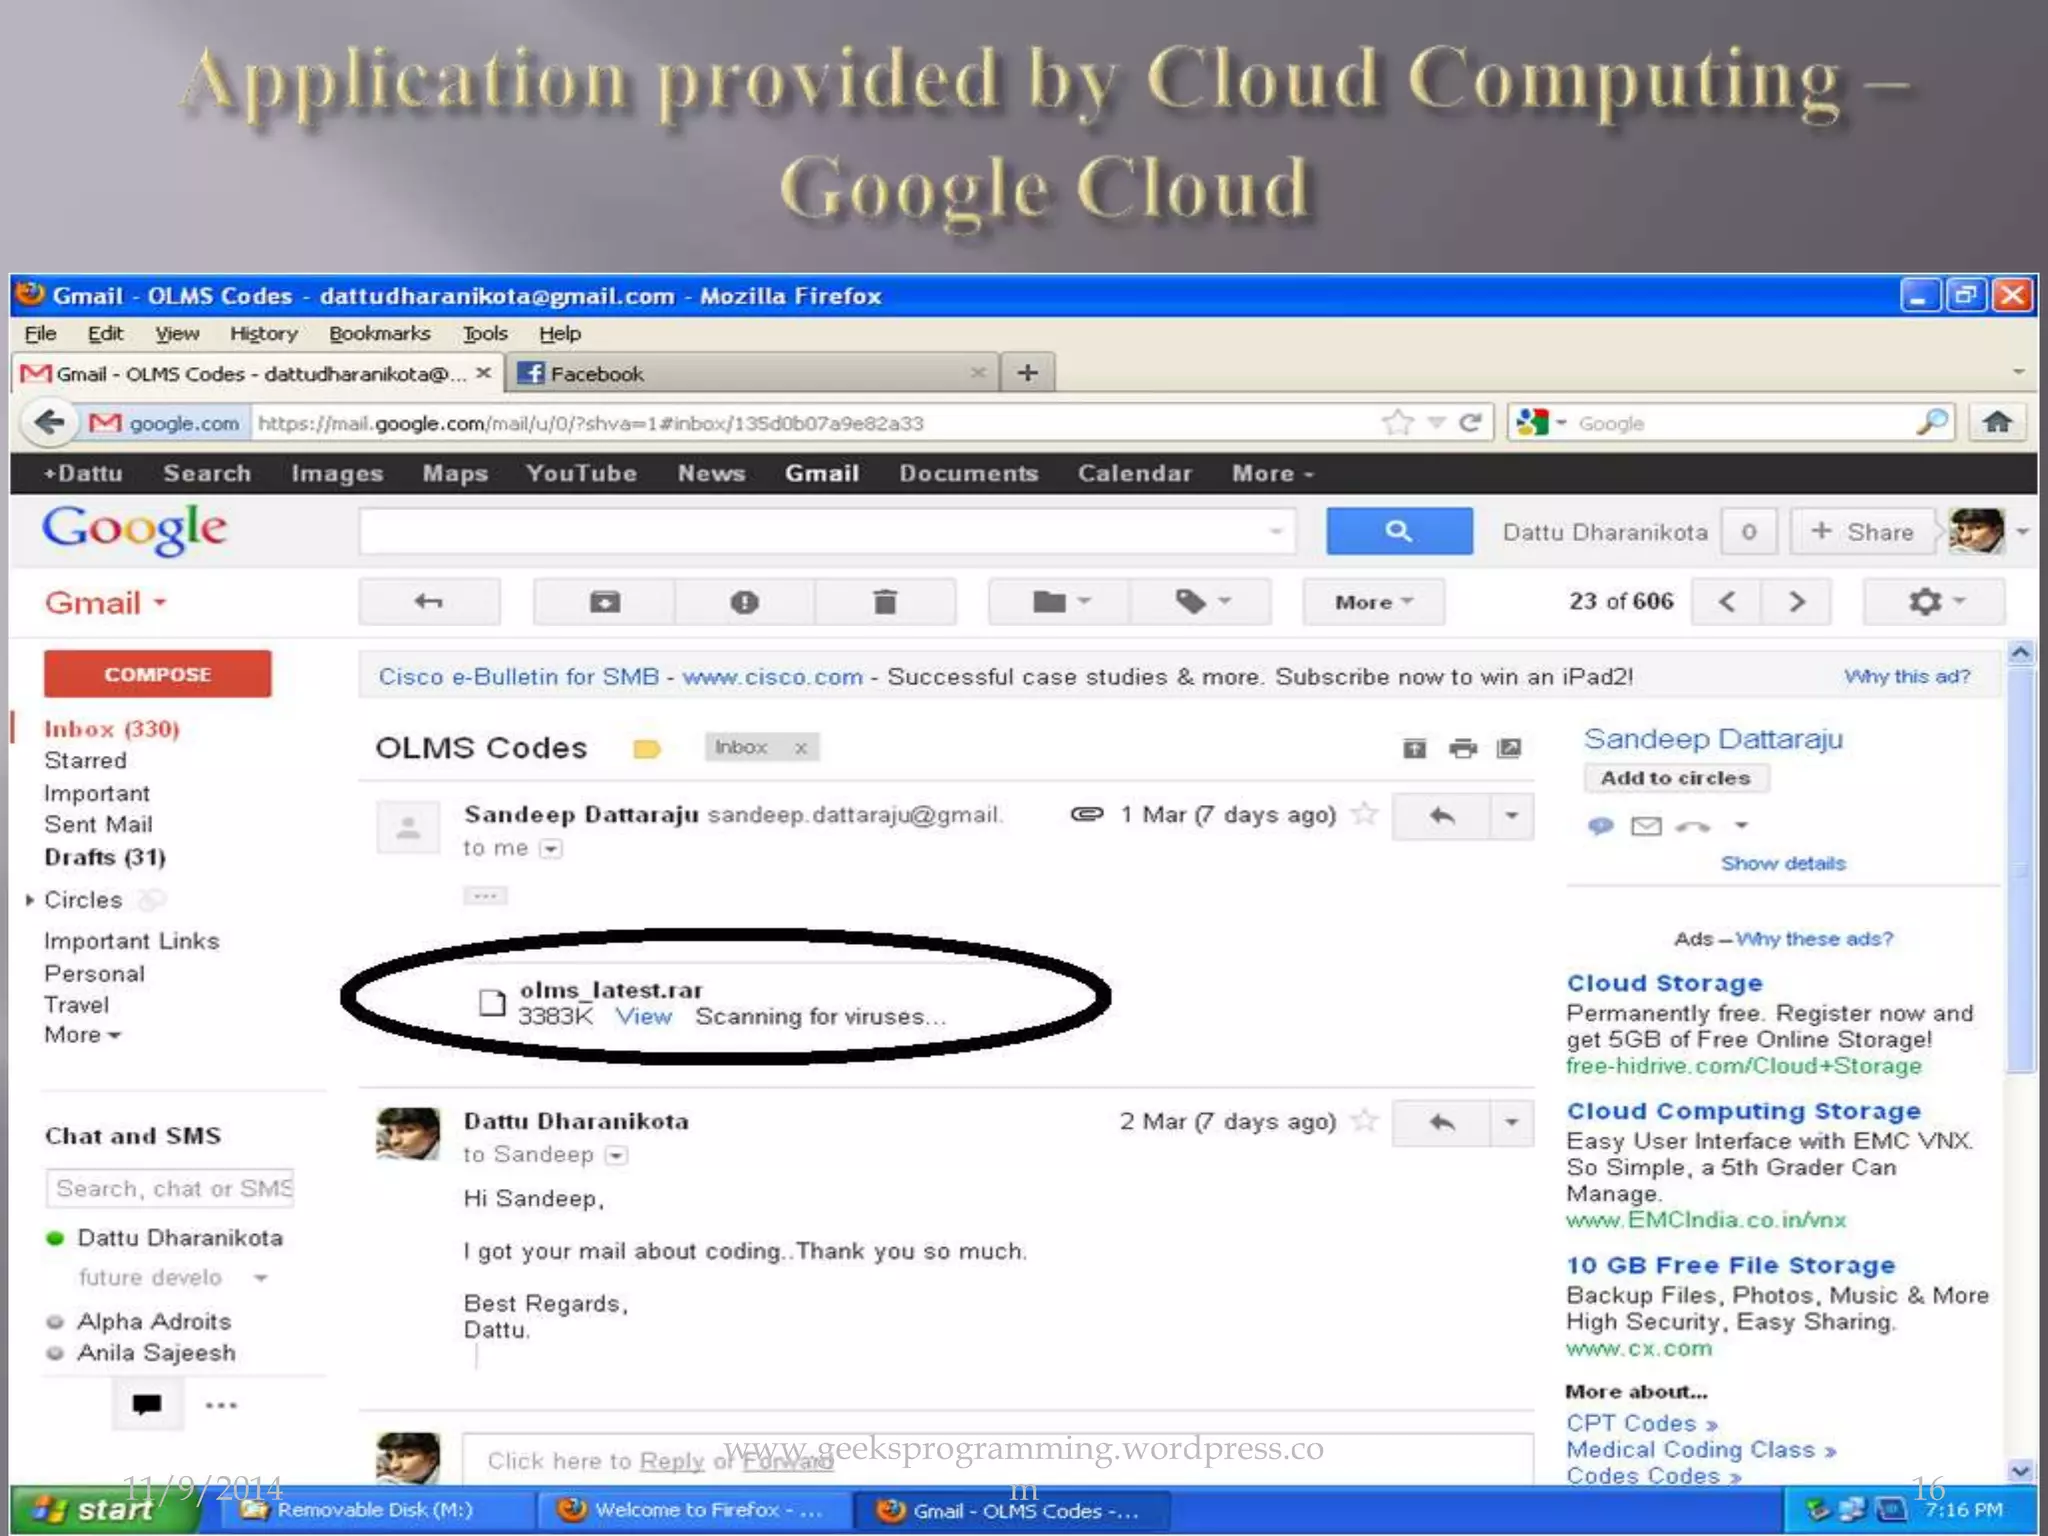Screen dimensions: 2048x1536
Task: Click the Archive icon in Gmail toolbar
Action: pyautogui.click(x=604, y=602)
